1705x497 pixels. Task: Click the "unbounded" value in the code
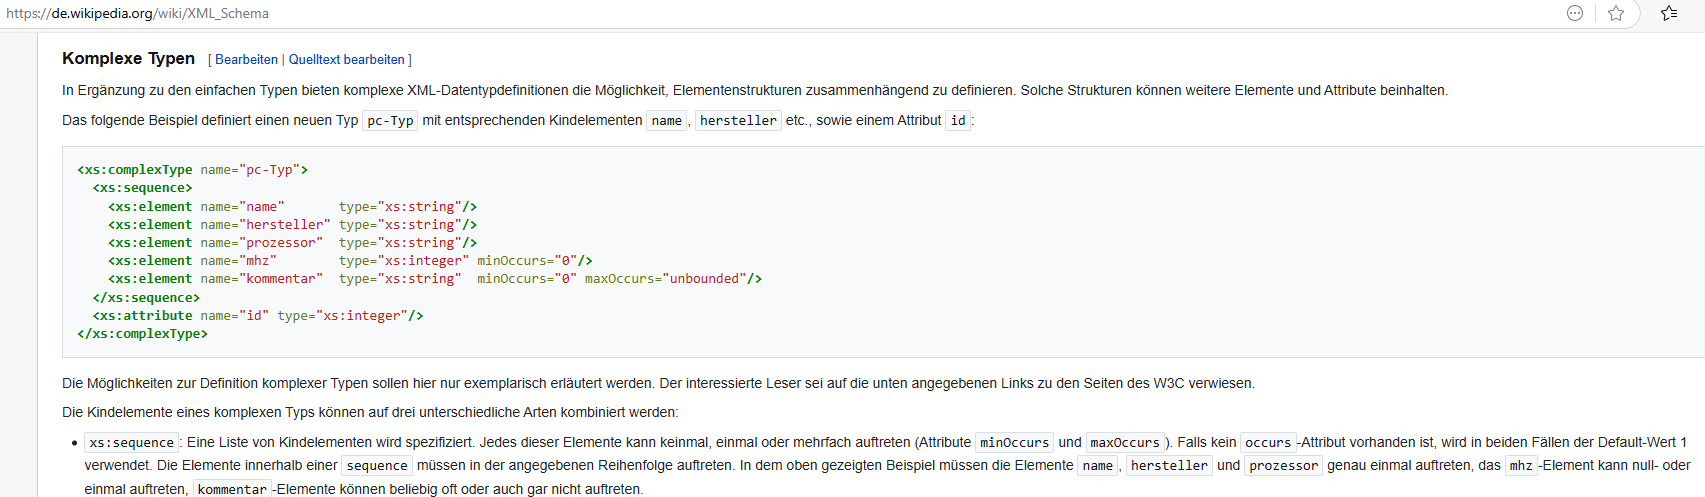tap(704, 279)
